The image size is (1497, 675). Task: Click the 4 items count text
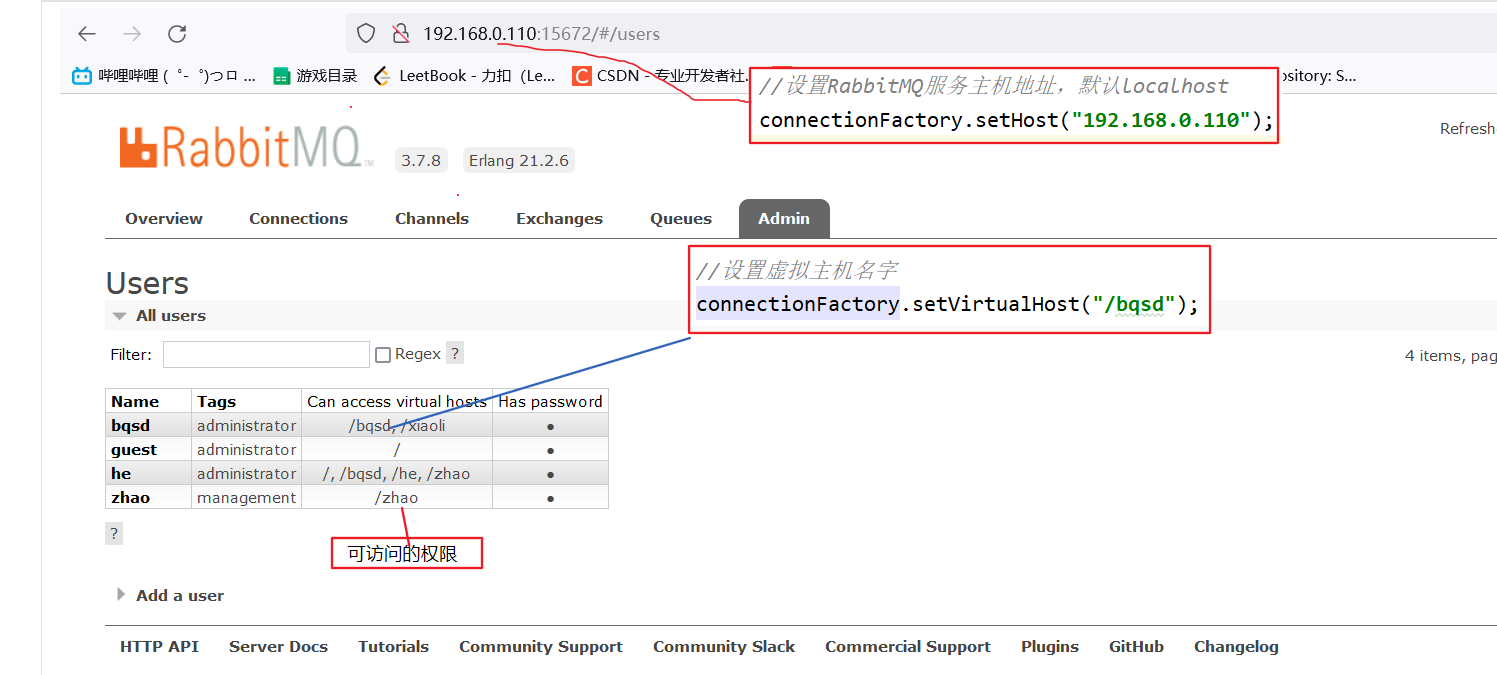1451,356
